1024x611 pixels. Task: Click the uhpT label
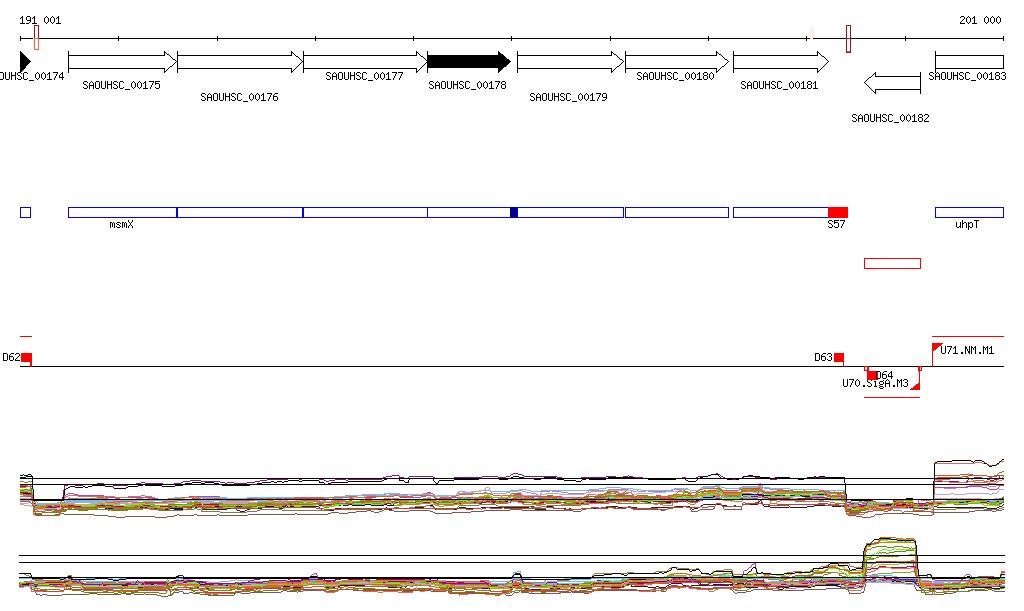click(x=967, y=225)
